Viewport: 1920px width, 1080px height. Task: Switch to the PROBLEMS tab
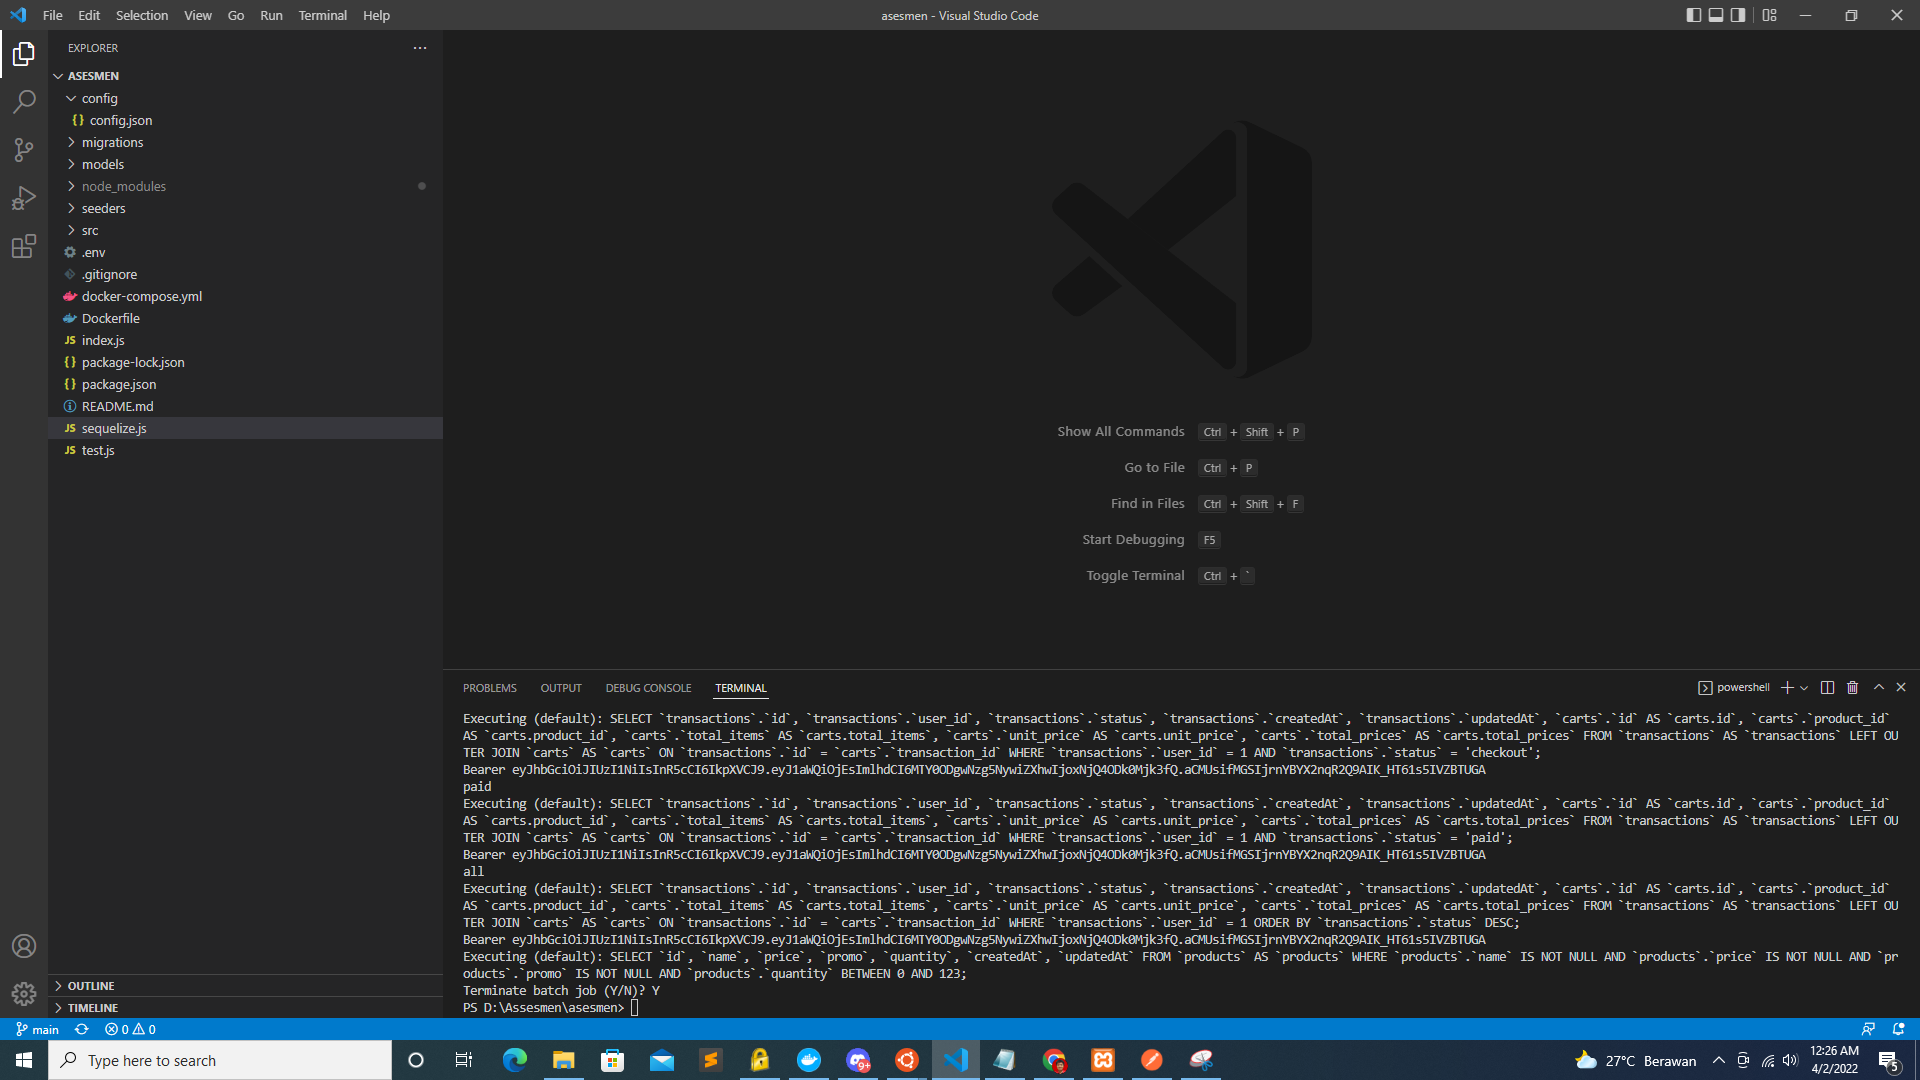(x=490, y=688)
